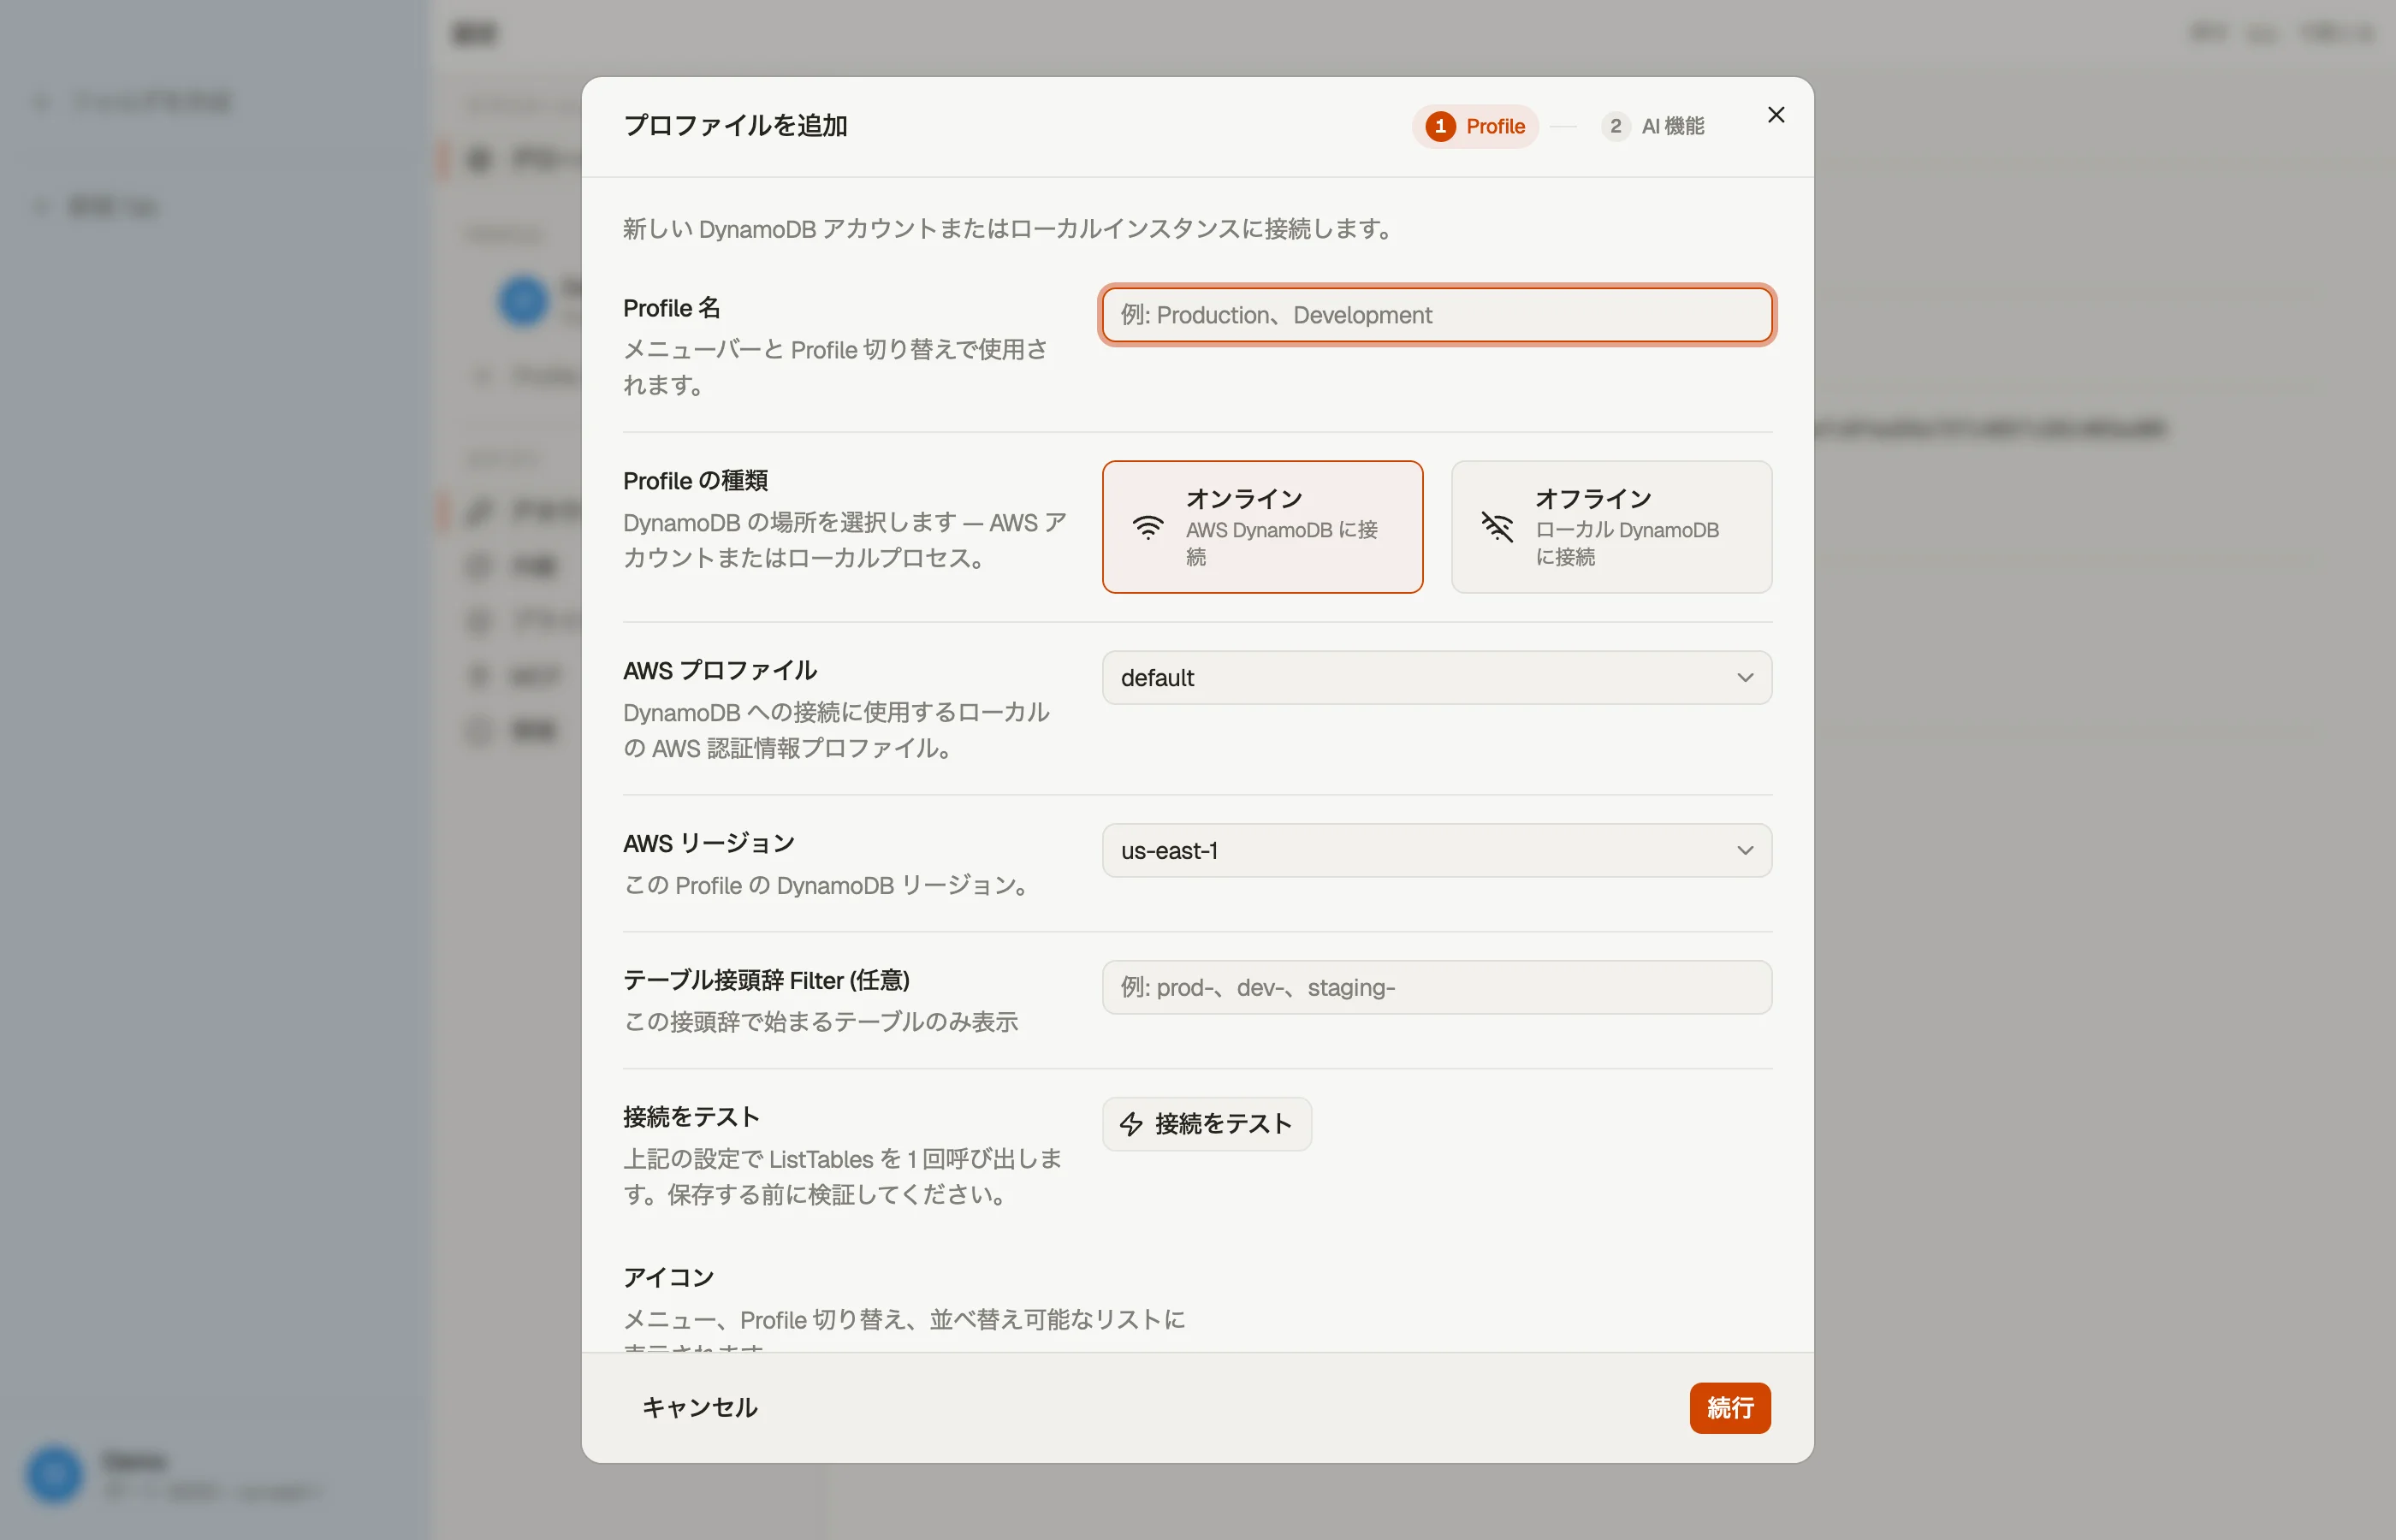Click the lightning bolt icon on 接続をテスト
This screenshot has width=2396, height=1540.
(1131, 1125)
